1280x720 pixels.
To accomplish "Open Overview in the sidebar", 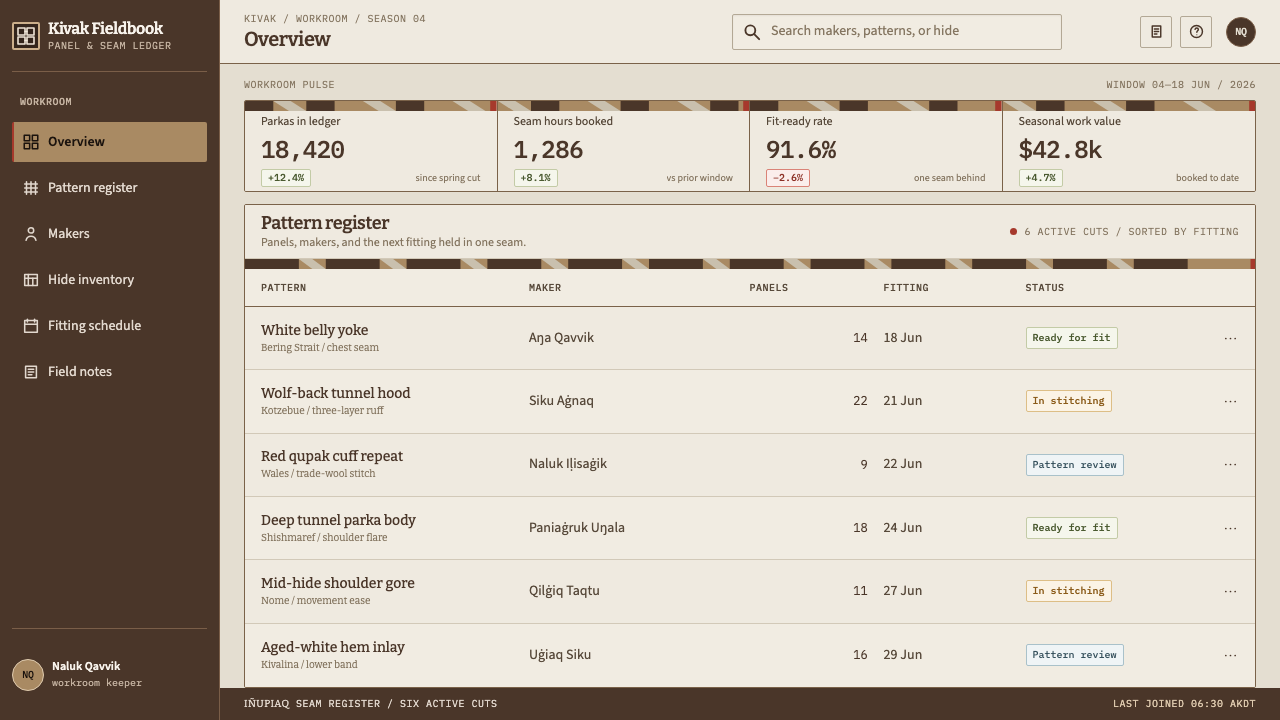I will click(x=110, y=142).
